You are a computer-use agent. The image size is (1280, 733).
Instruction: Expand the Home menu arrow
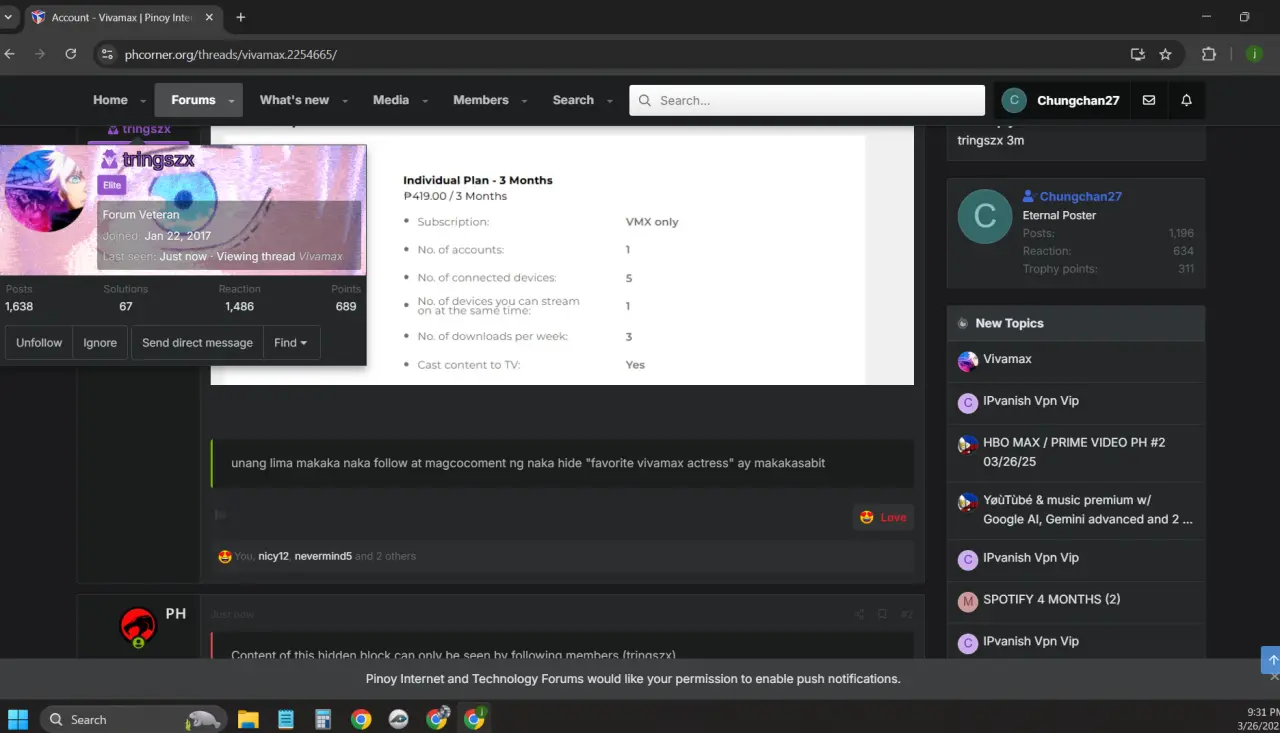pos(143,101)
